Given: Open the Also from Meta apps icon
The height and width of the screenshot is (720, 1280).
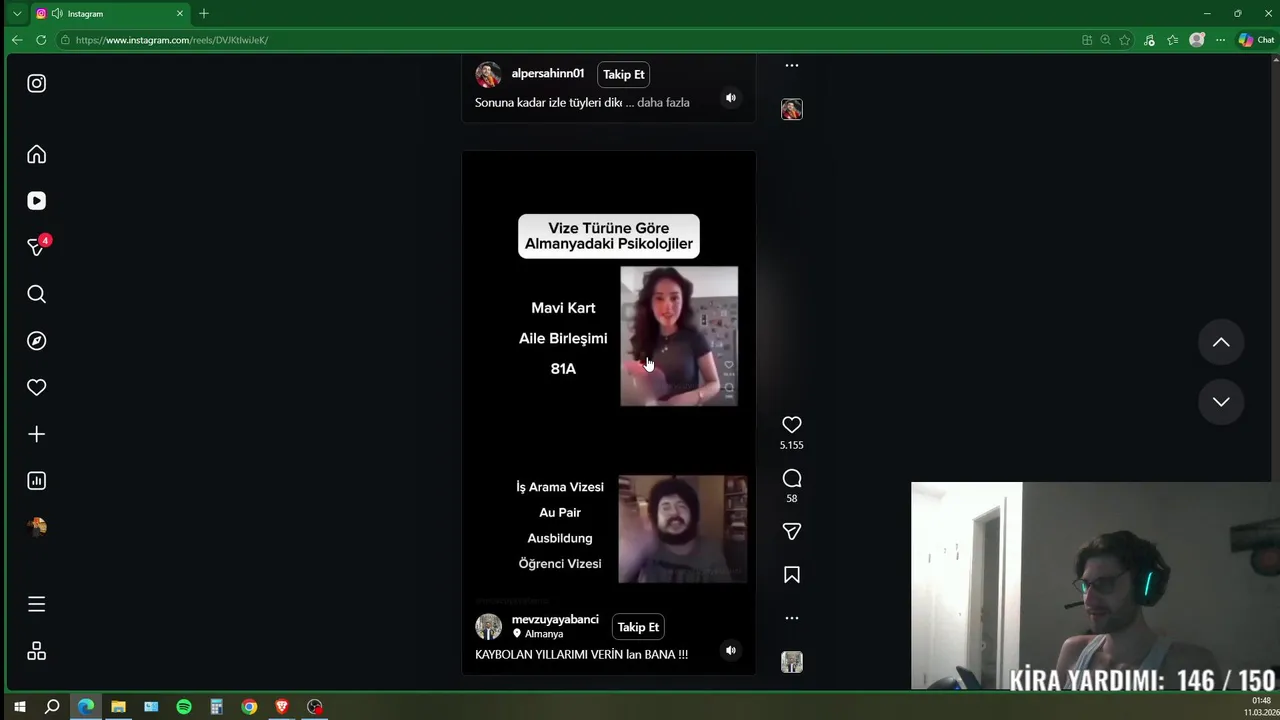Looking at the screenshot, I should point(36,651).
